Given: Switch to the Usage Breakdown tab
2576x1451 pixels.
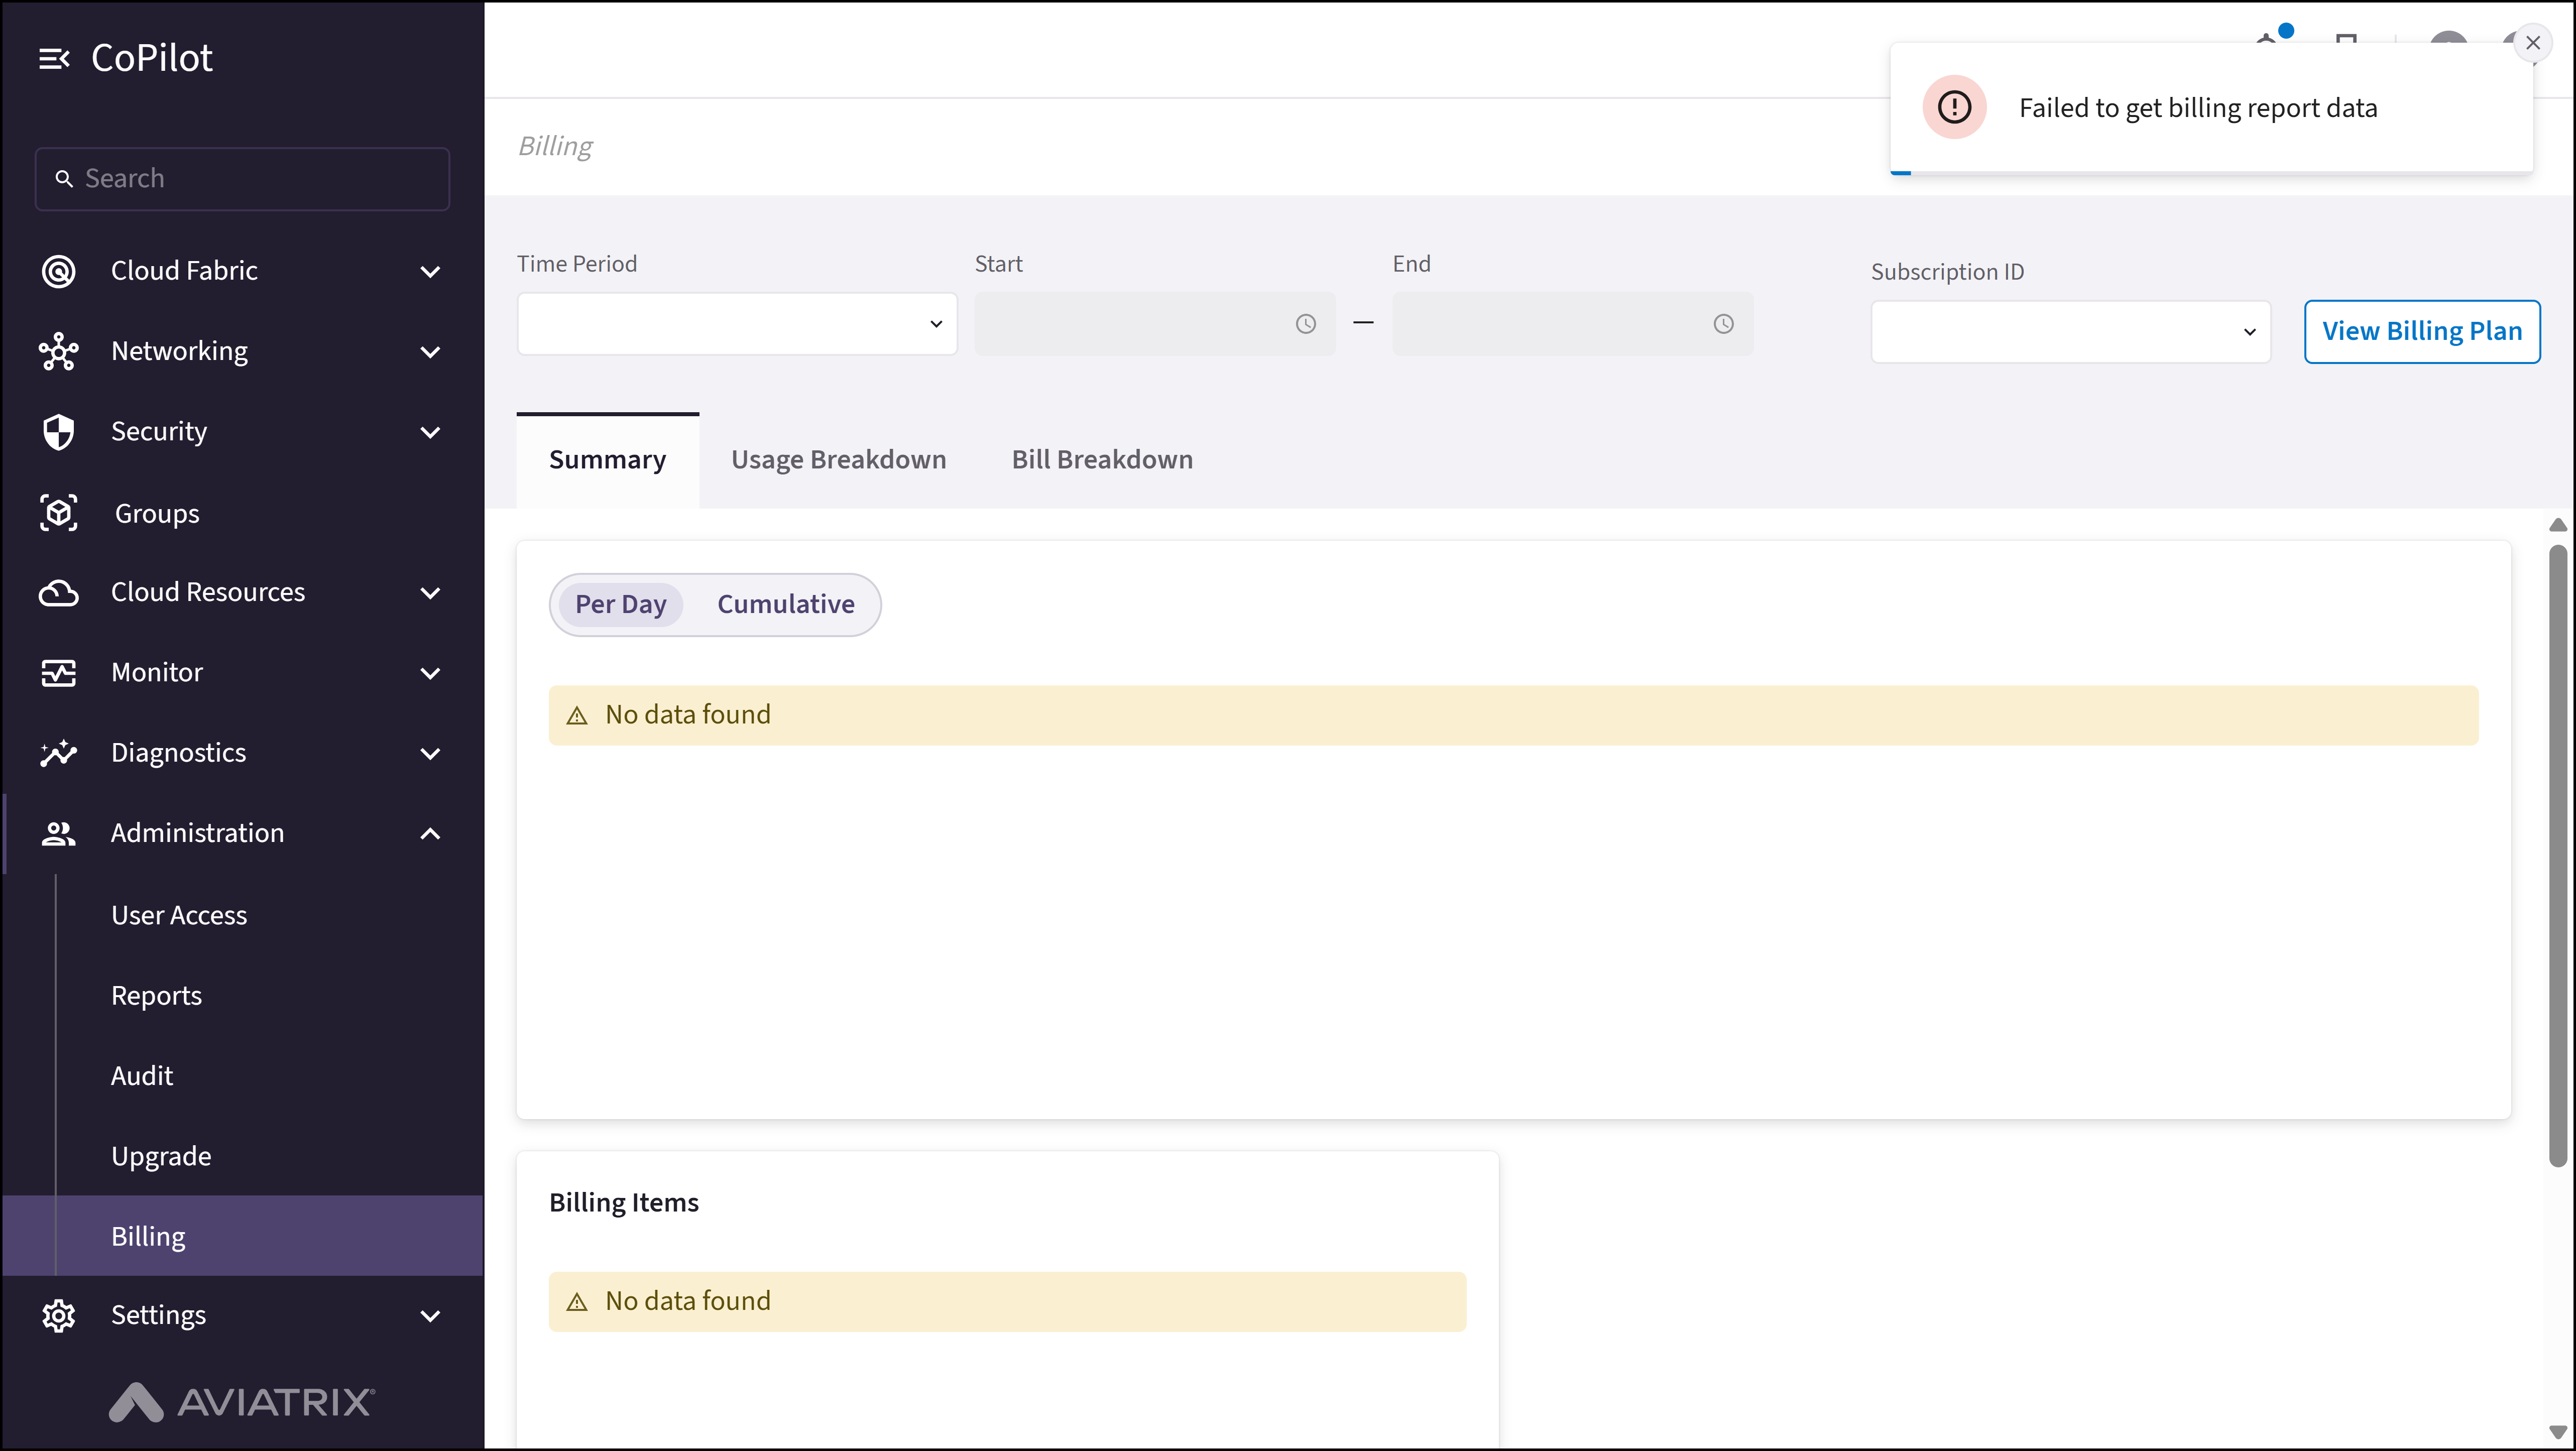Looking at the screenshot, I should tap(838, 459).
